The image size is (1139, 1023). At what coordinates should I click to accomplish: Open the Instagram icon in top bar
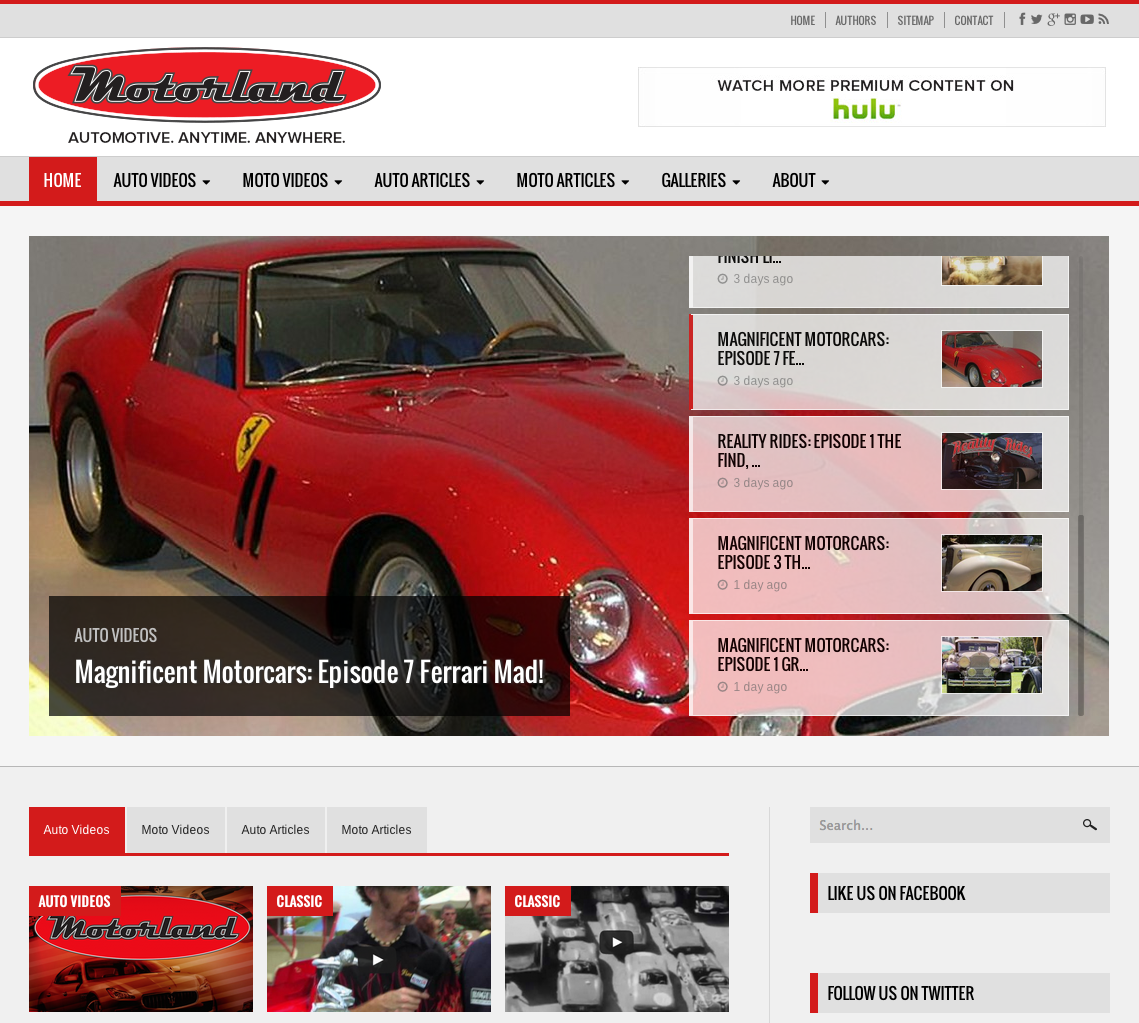(x=1070, y=20)
